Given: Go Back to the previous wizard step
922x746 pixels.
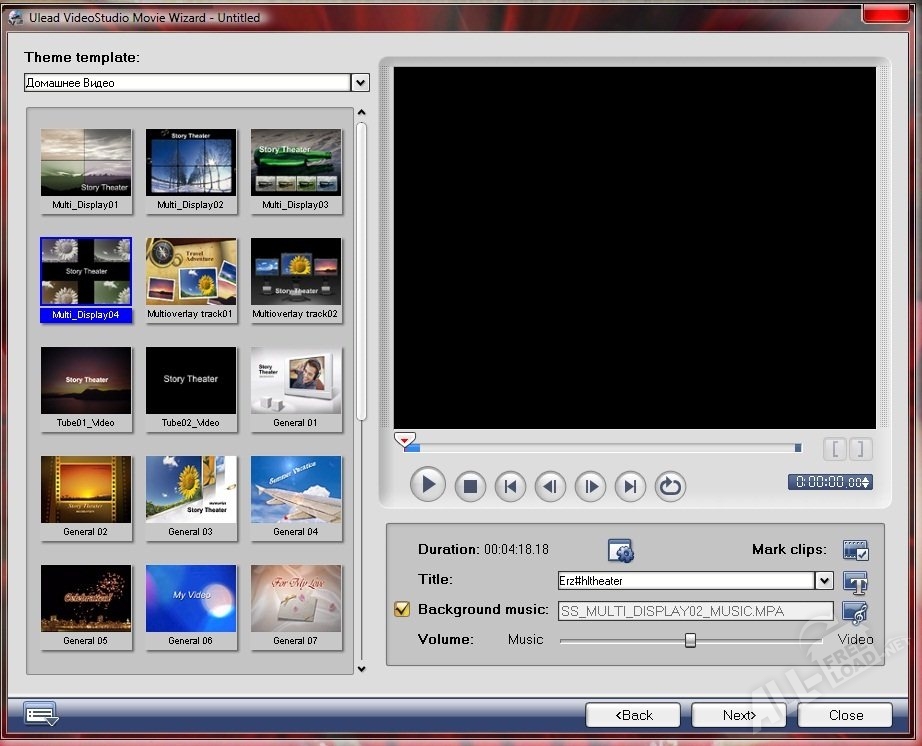Looking at the screenshot, I should click(x=633, y=715).
